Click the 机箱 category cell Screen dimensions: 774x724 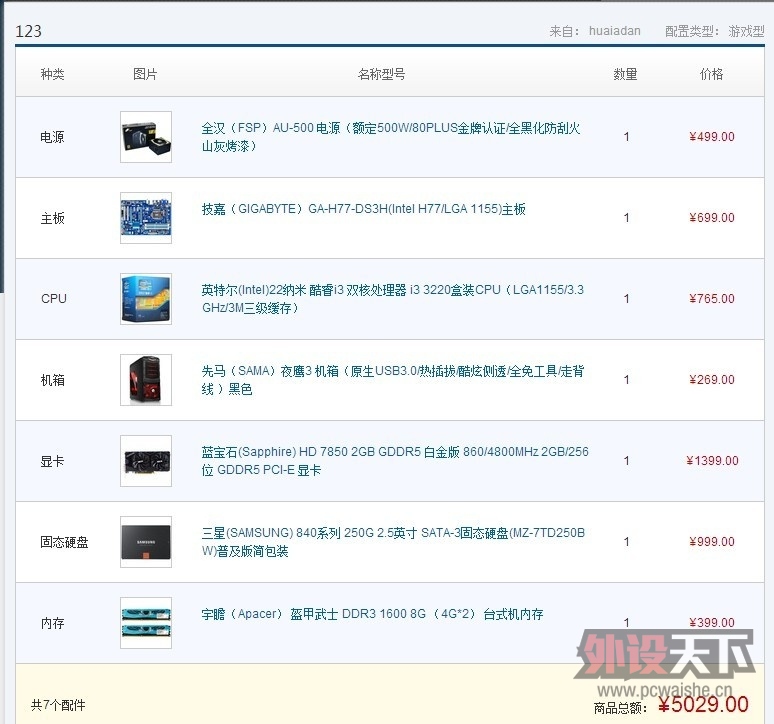52,380
